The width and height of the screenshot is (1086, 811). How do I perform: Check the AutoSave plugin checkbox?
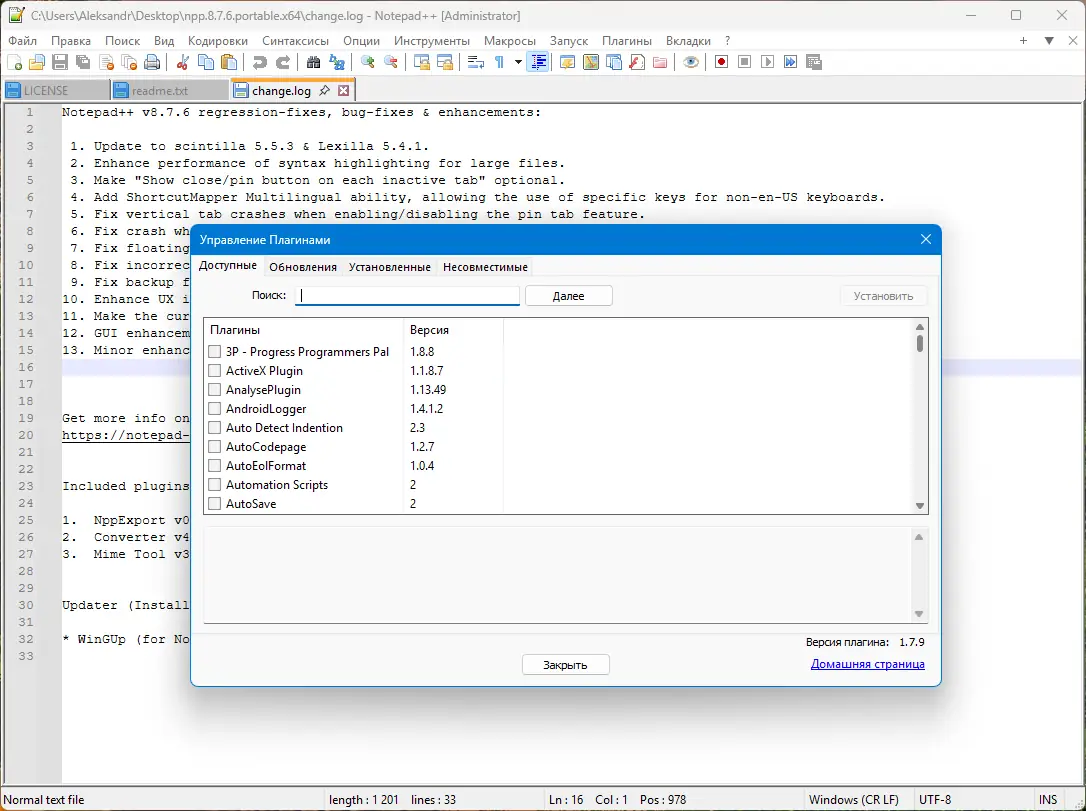(214, 503)
